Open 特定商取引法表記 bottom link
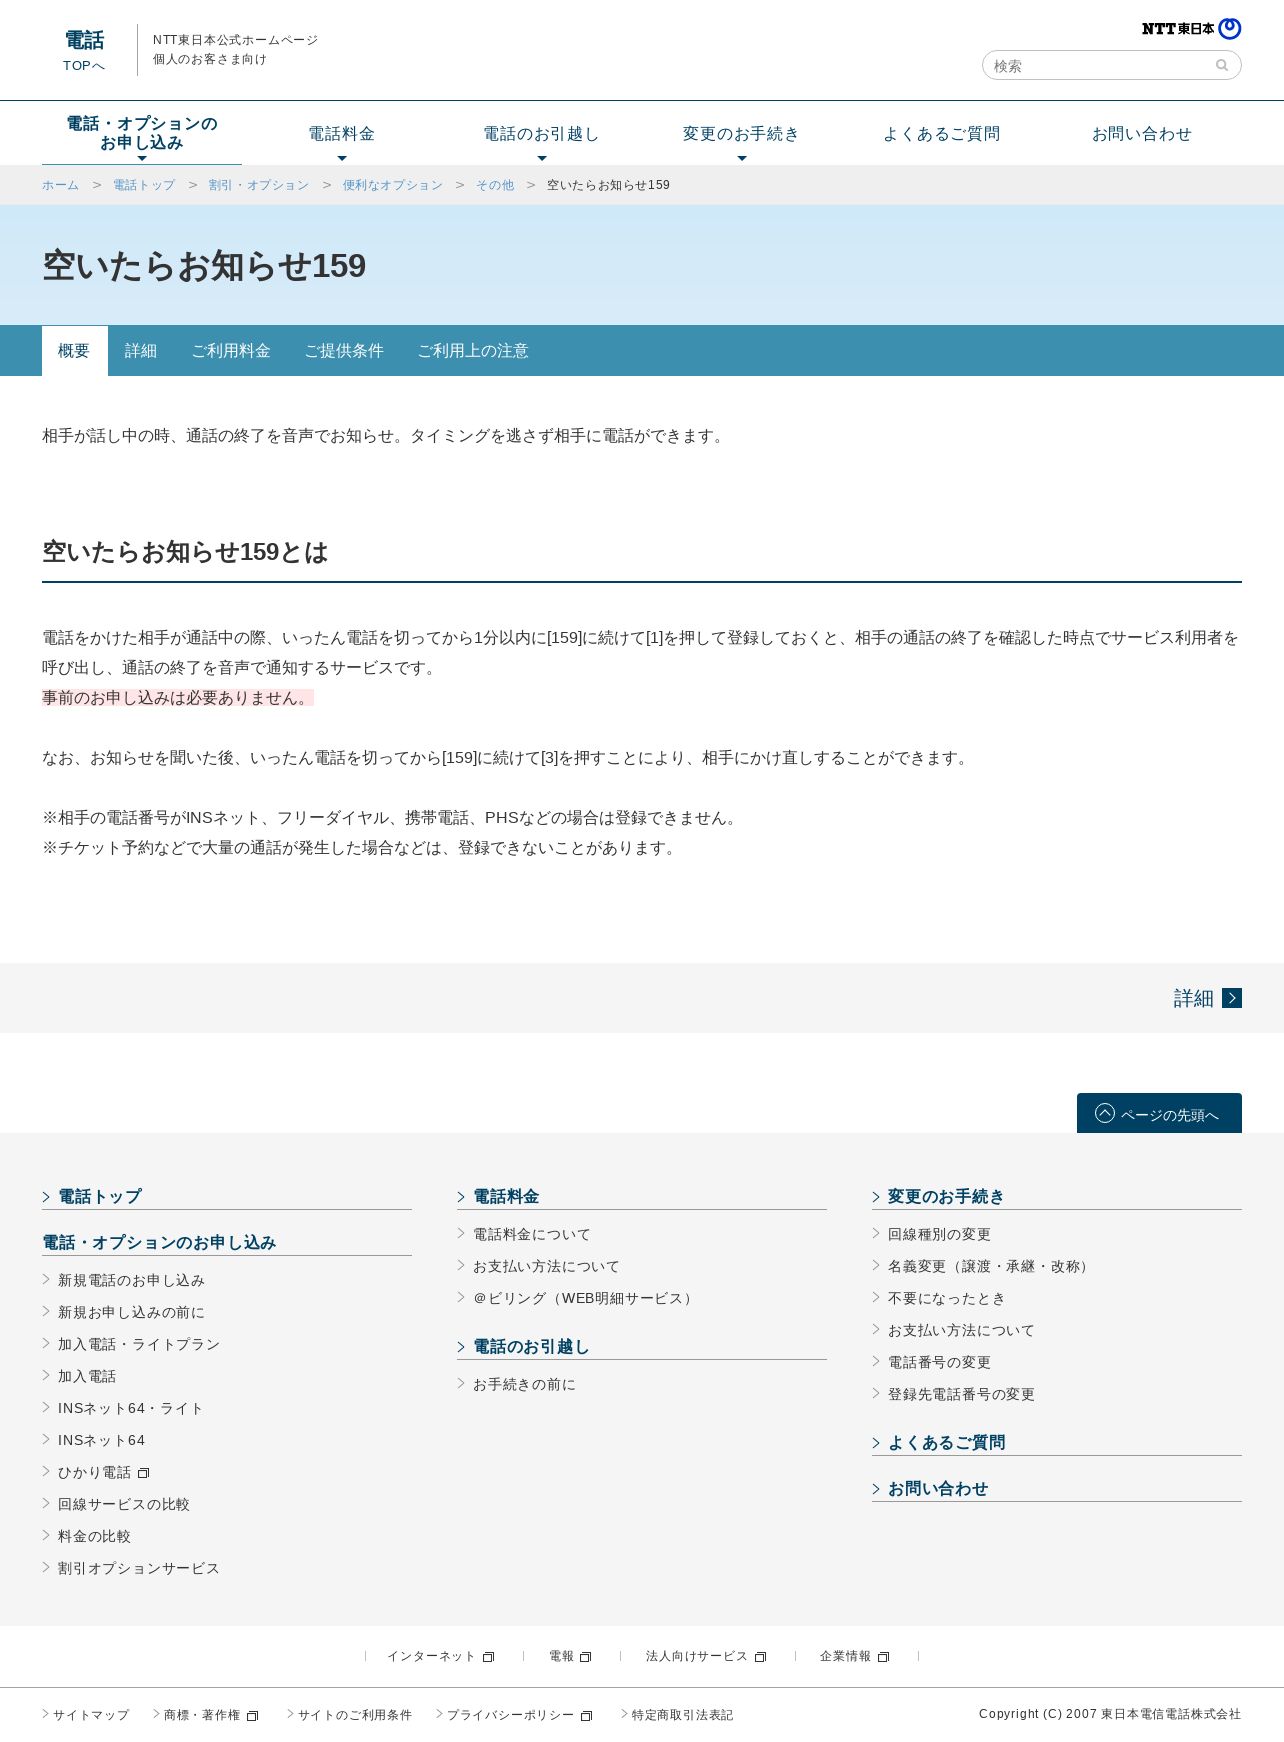 coord(682,1715)
